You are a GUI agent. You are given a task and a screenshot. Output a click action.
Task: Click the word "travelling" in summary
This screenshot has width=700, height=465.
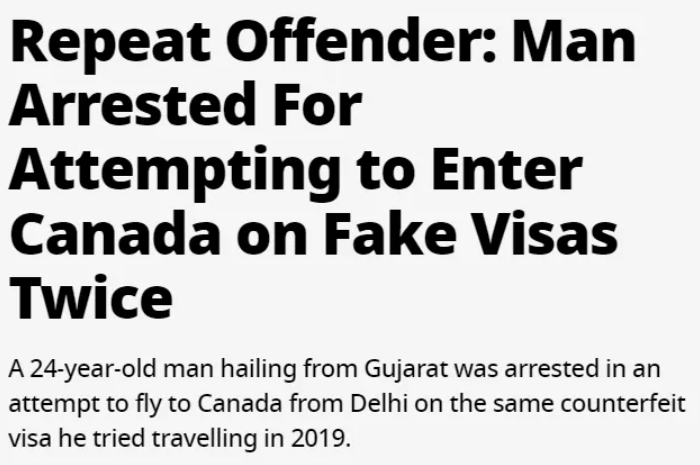coord(204,440)
